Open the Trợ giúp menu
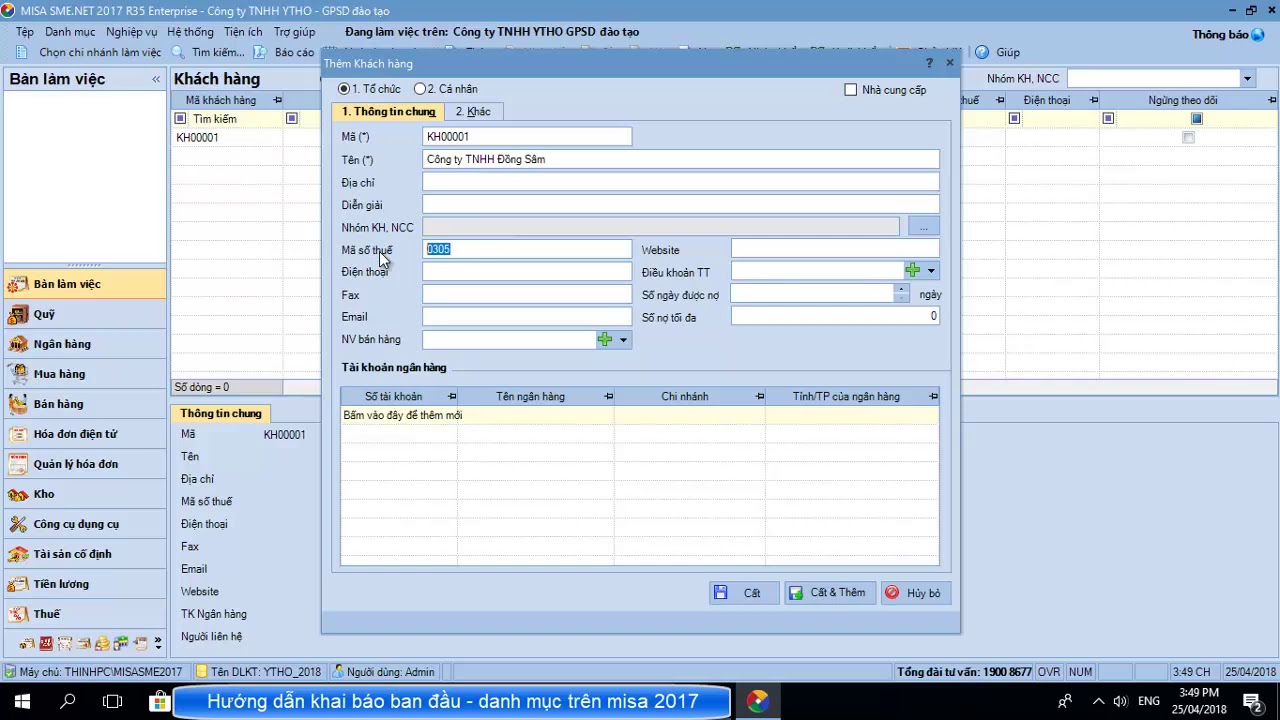Viewport: 1280px width, 720px height. 294,32
